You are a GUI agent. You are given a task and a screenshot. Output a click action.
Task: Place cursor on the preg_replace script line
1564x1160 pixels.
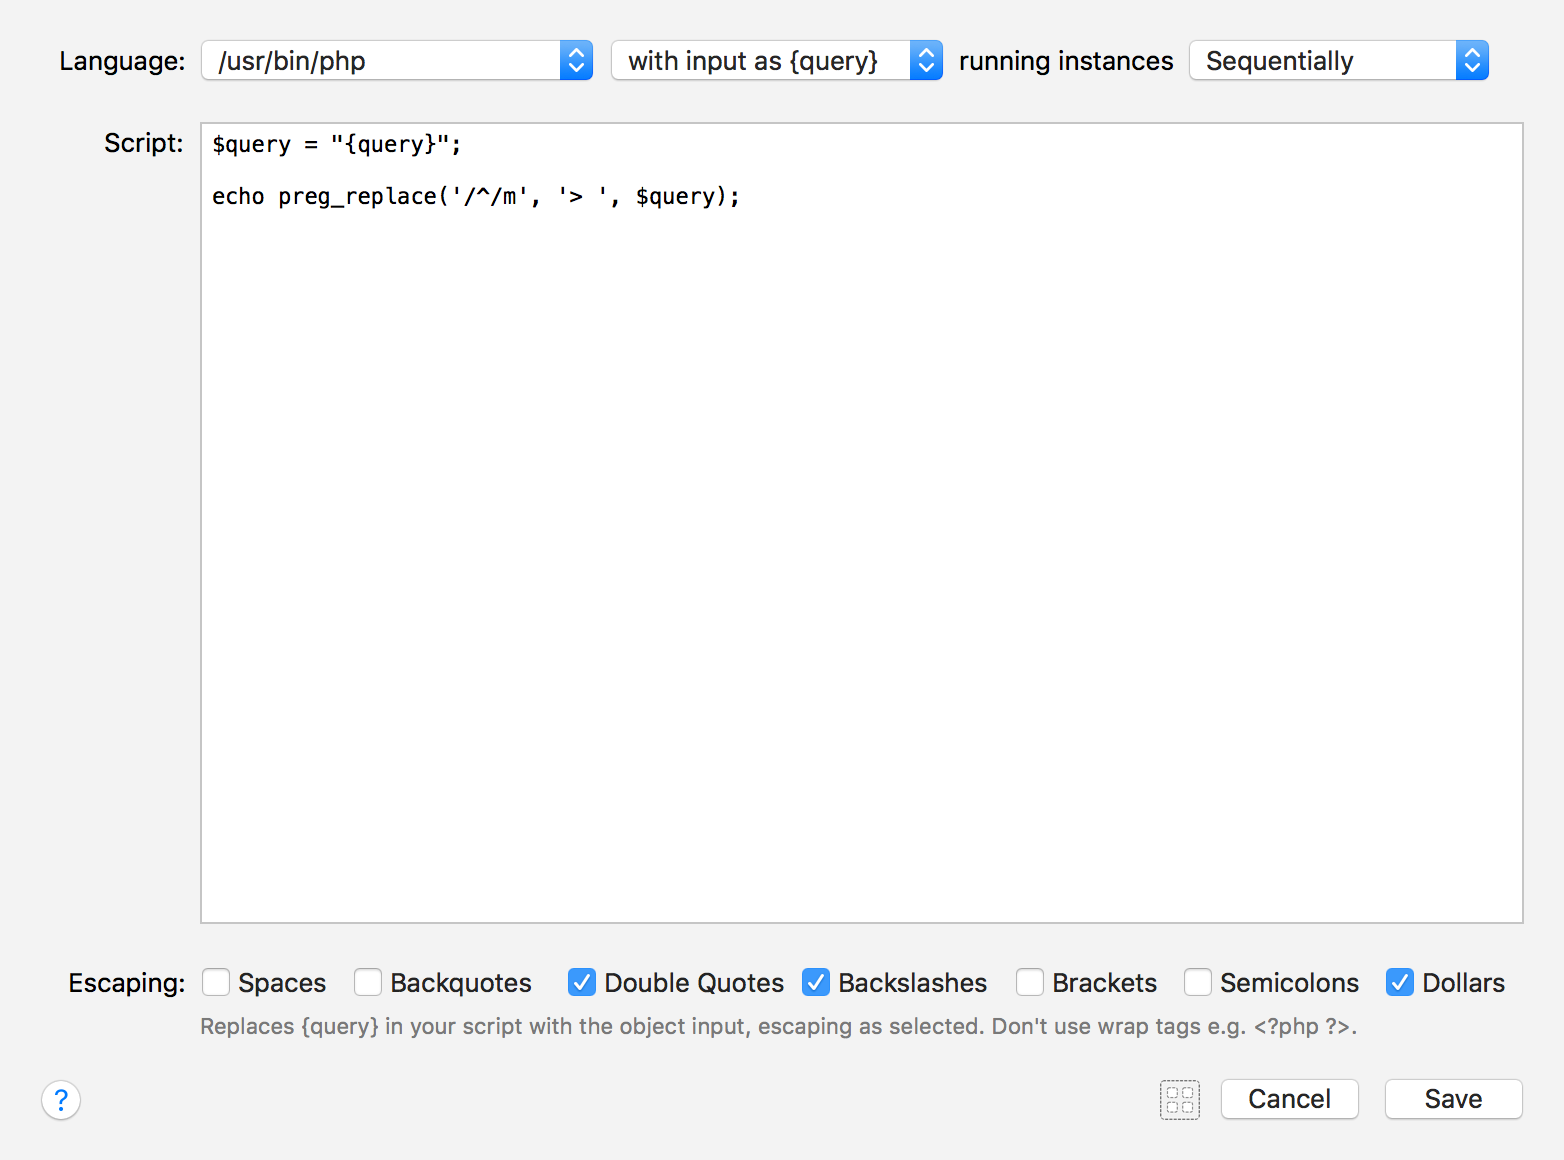coord(476,197)
